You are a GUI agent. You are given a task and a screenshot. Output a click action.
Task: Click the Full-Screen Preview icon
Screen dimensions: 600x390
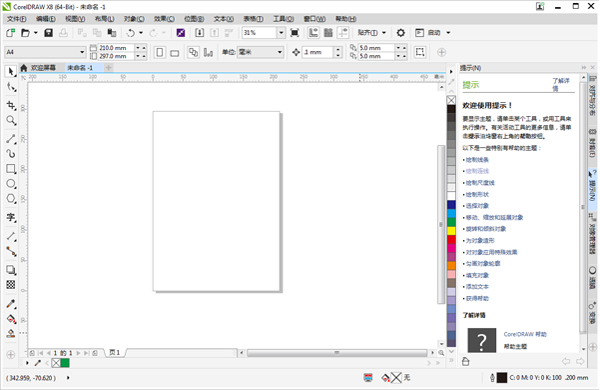(295, 33)
